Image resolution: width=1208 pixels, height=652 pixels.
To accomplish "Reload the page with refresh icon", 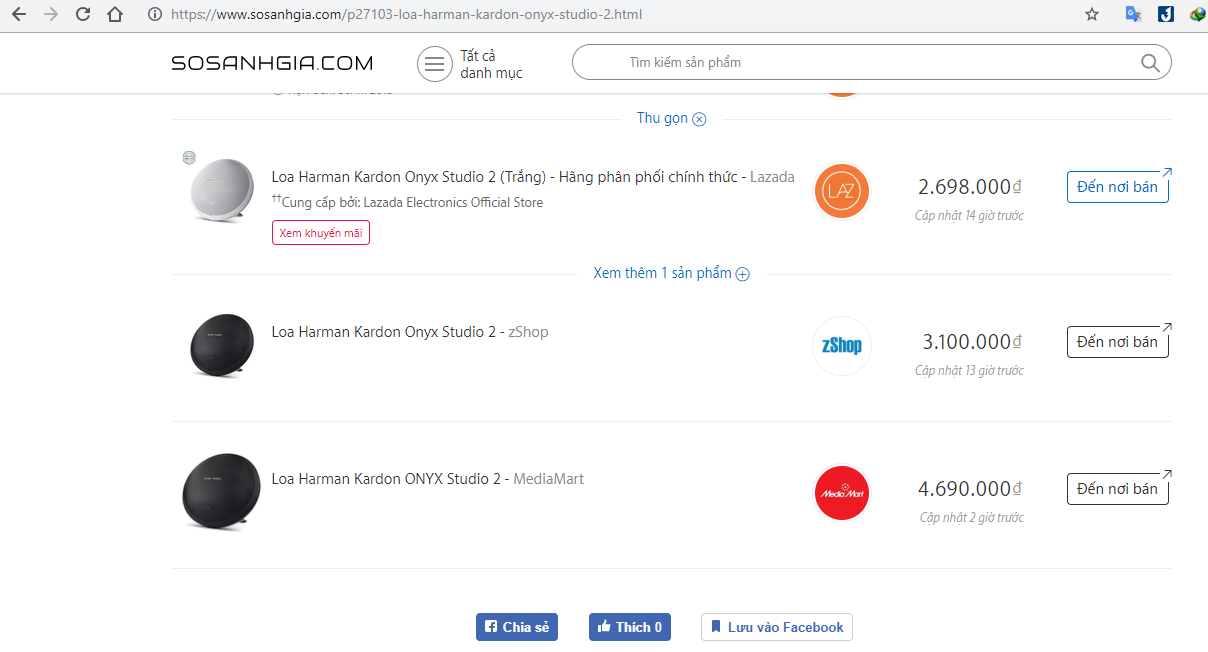I will coord(83,15).
